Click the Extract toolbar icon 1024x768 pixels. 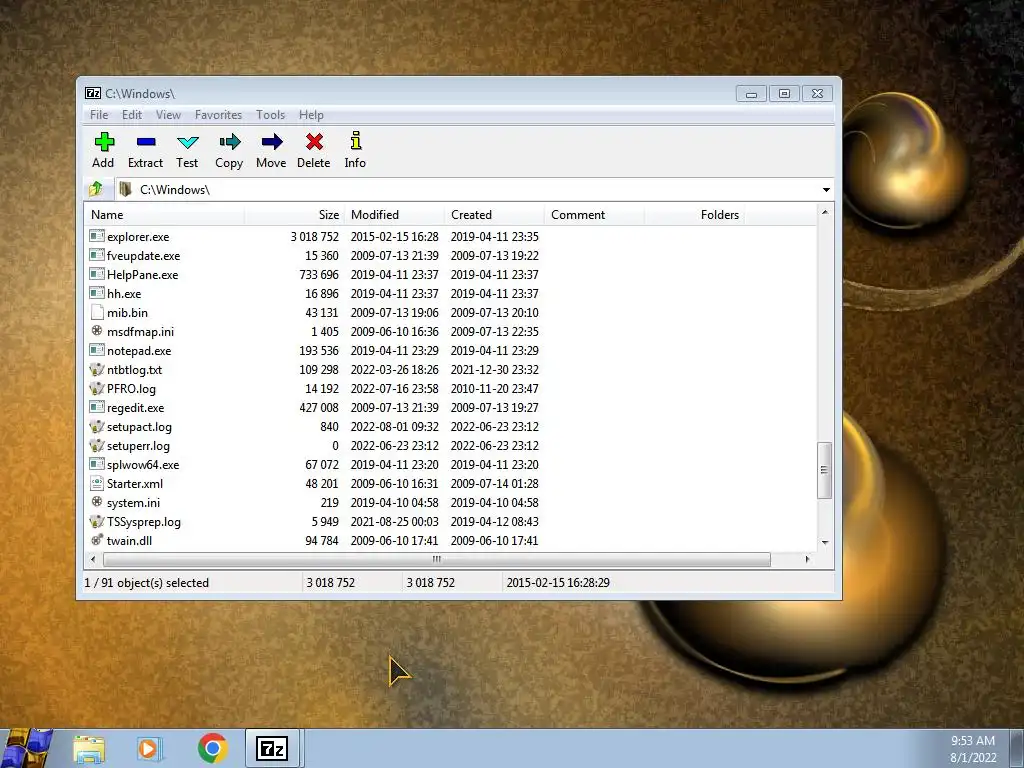(146, 142)
